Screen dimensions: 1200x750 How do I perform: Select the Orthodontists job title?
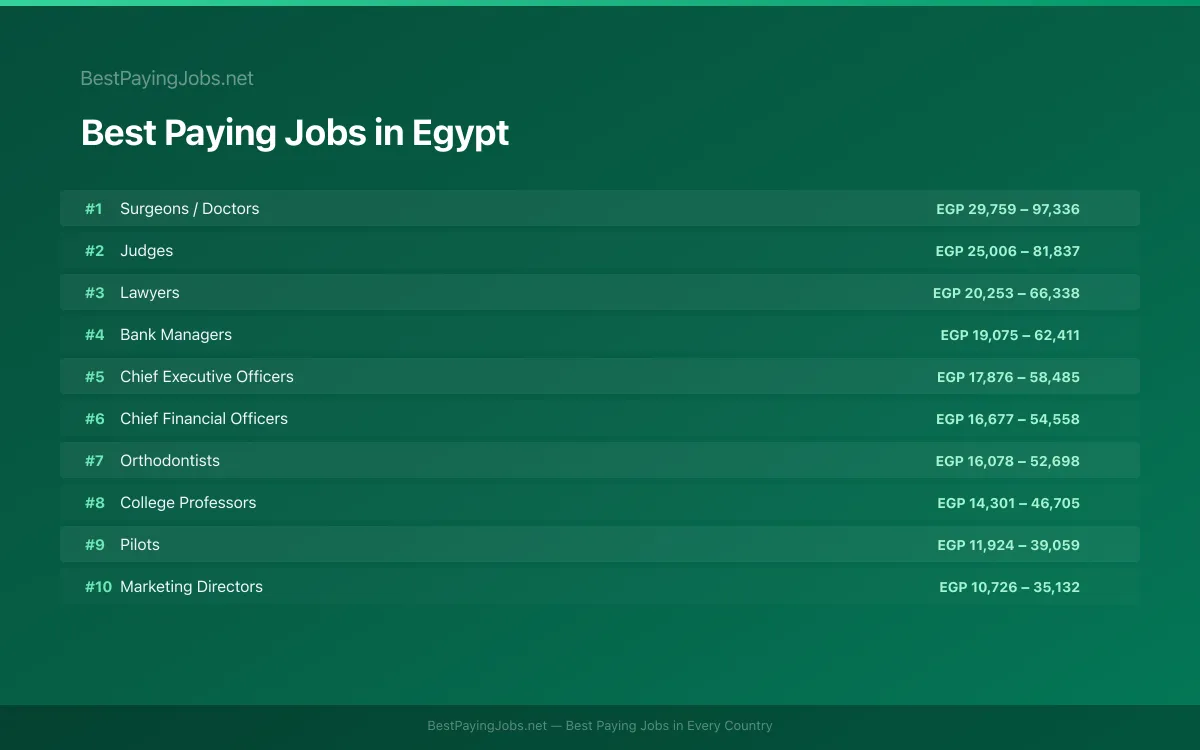point(170,461)
